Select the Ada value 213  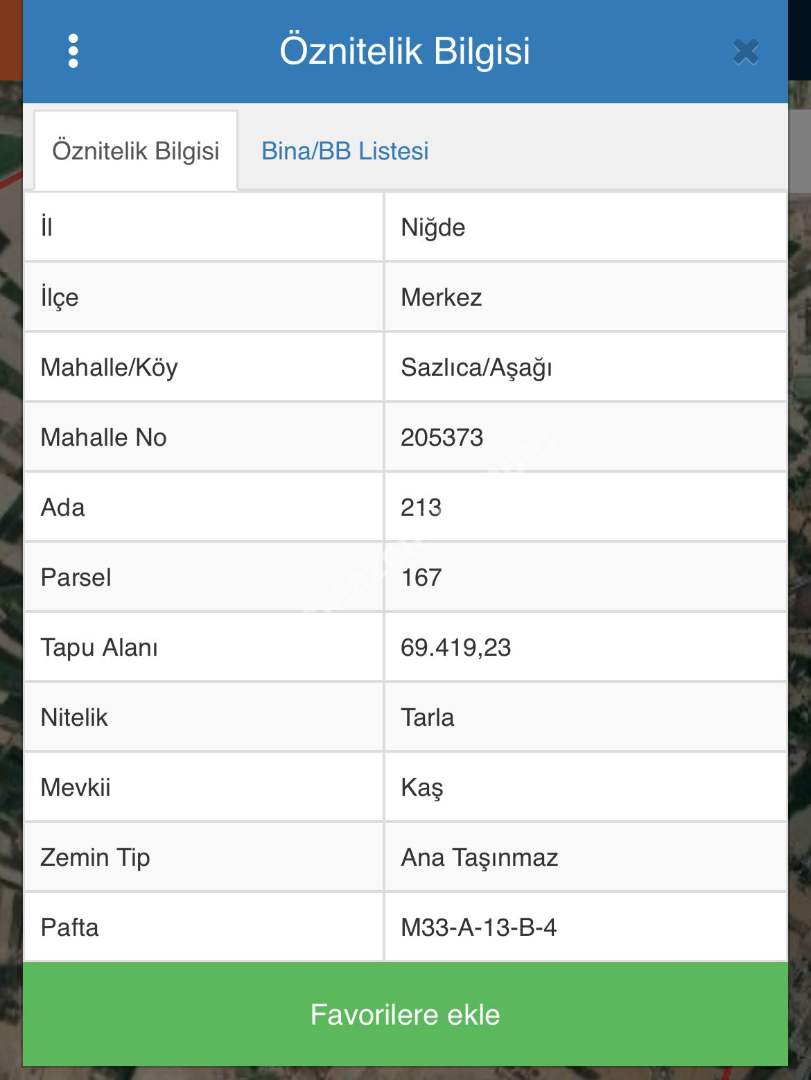[x=421, y=508]
